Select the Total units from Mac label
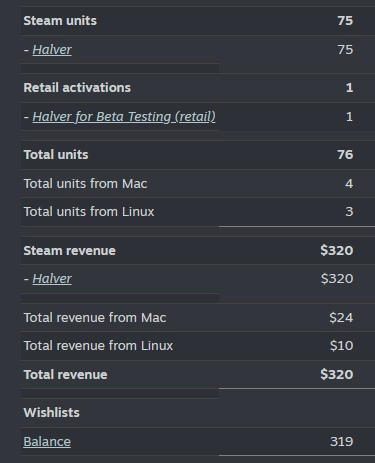 (x=85, y=184)
